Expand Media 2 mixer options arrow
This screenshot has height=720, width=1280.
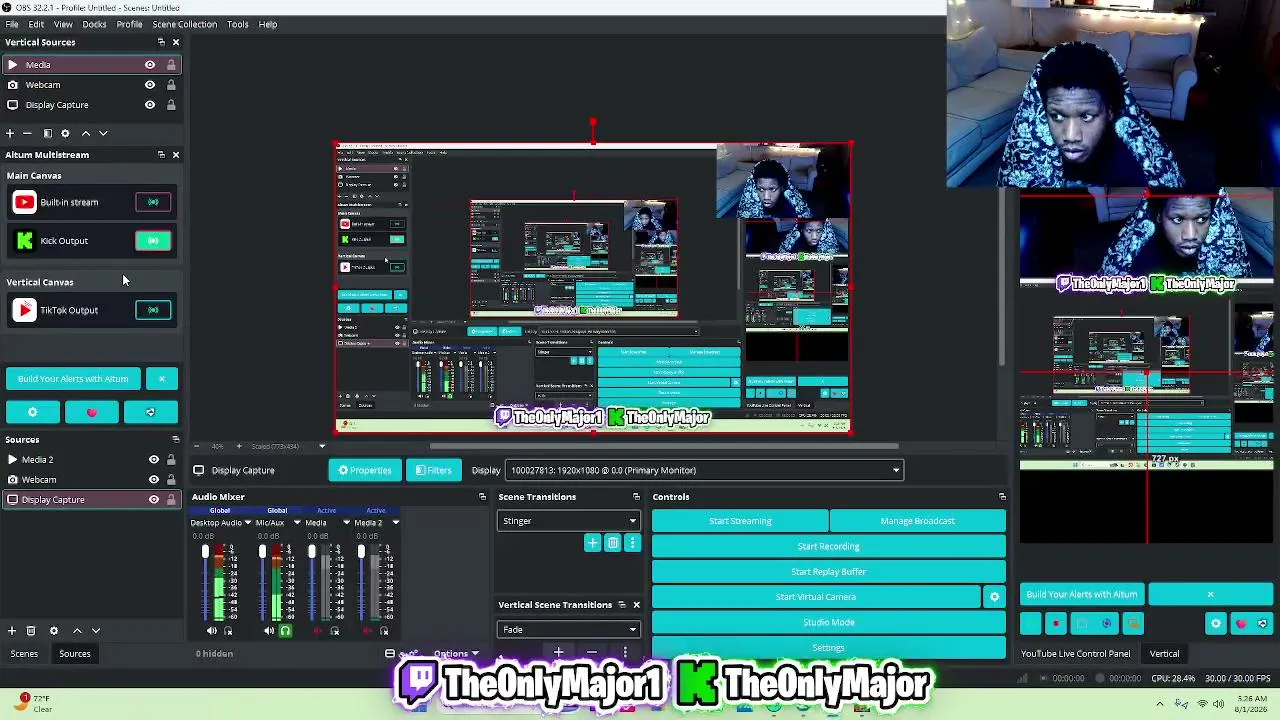395,523
